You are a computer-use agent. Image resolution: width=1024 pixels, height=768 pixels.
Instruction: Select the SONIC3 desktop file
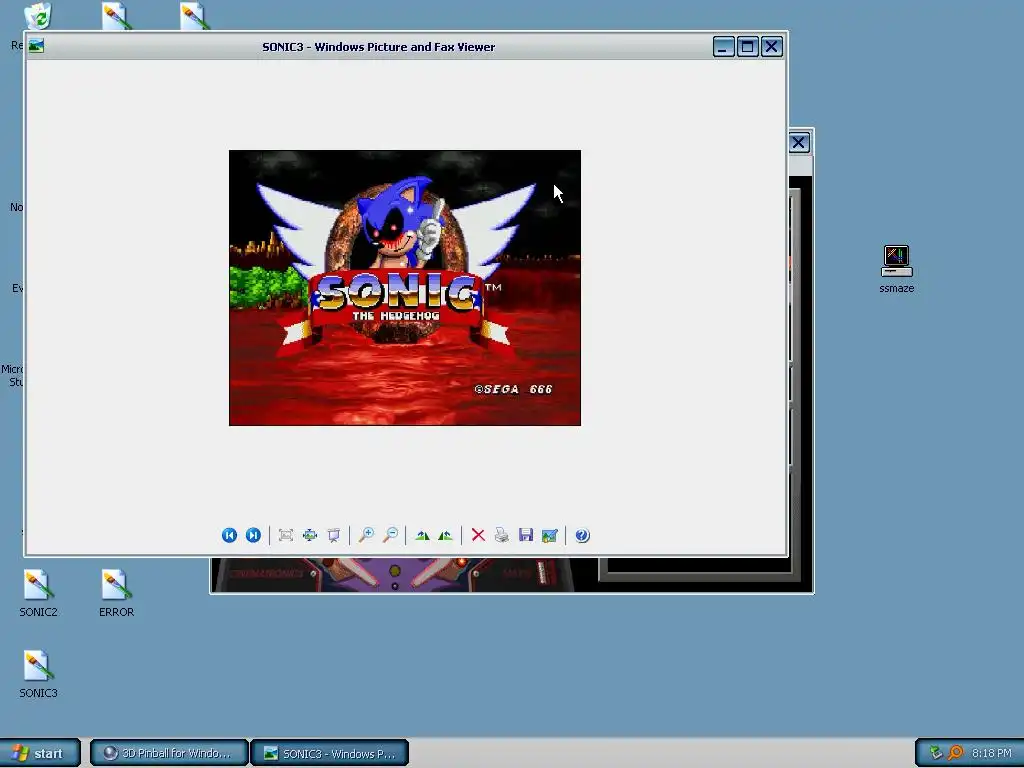pos(38,674)
